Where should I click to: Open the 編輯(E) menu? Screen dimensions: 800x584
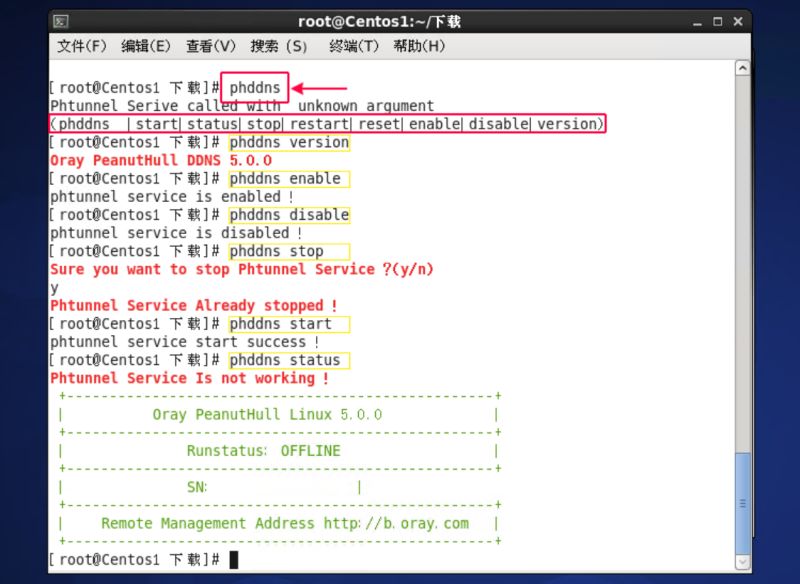click(146, 46)
